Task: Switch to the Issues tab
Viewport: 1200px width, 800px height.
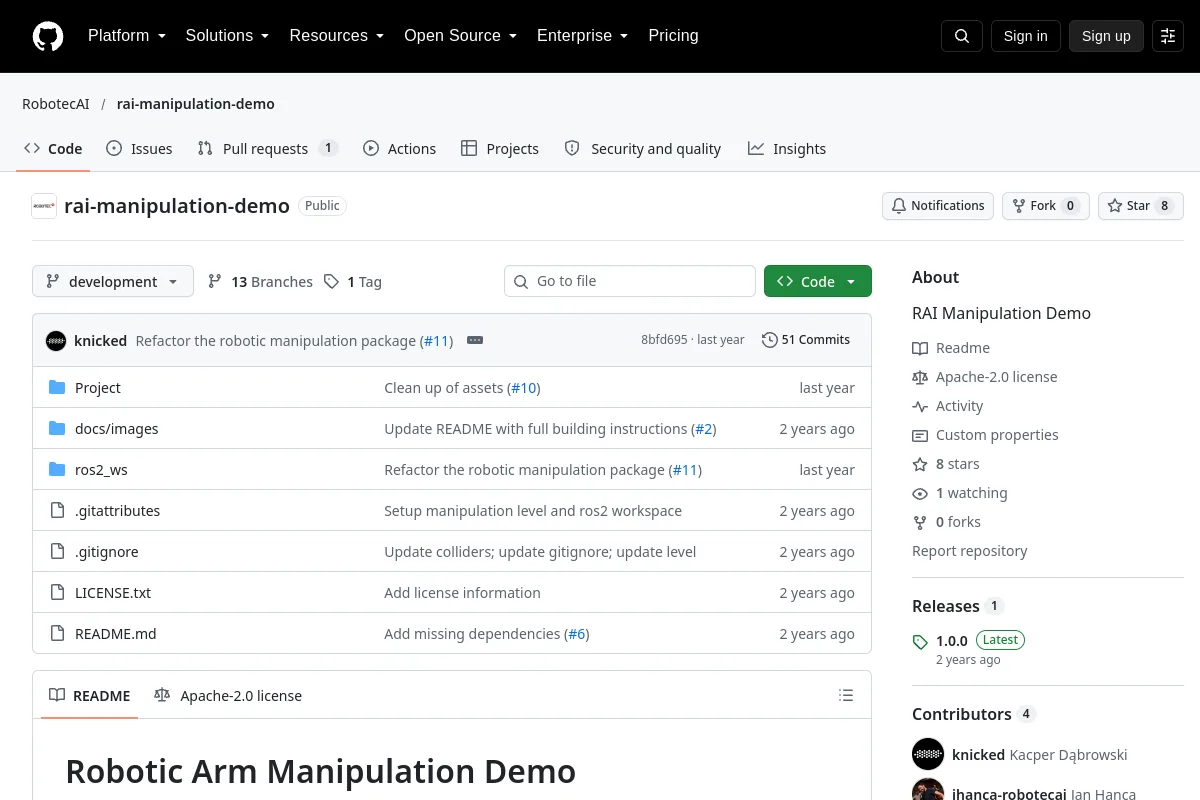Action: pyautogui.click(x=139, y=148)
